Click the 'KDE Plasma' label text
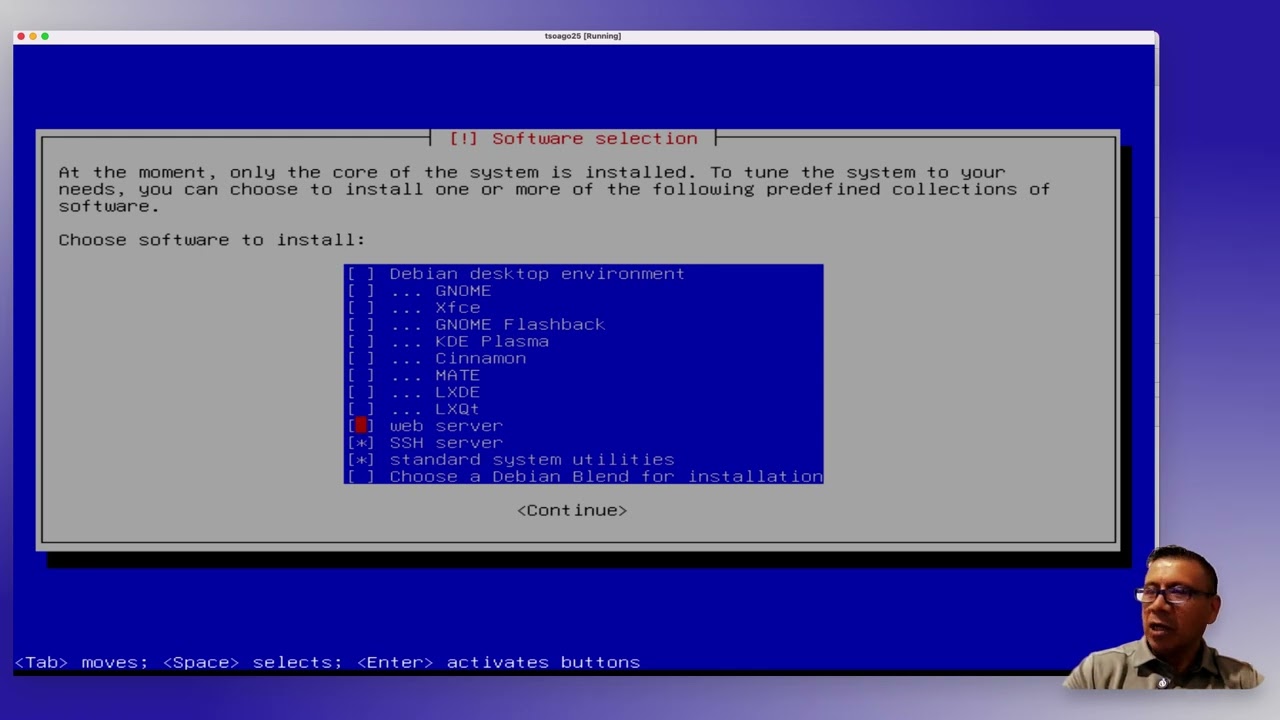 tap(492, 342)
